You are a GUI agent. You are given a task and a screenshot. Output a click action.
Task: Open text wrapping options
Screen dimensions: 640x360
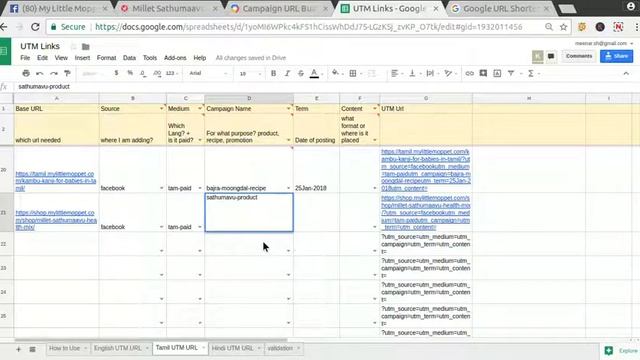tap(431, 73)
